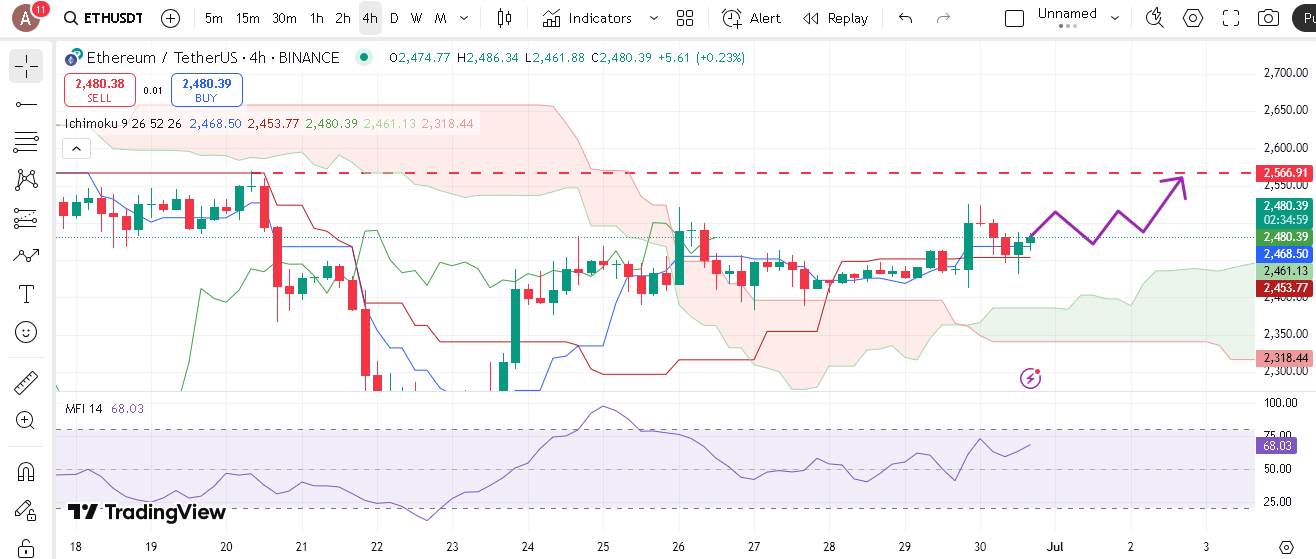Screen dimensions: 1316x559
Task: Take a chart snapshot with camera
Action: coord(1268,18)
